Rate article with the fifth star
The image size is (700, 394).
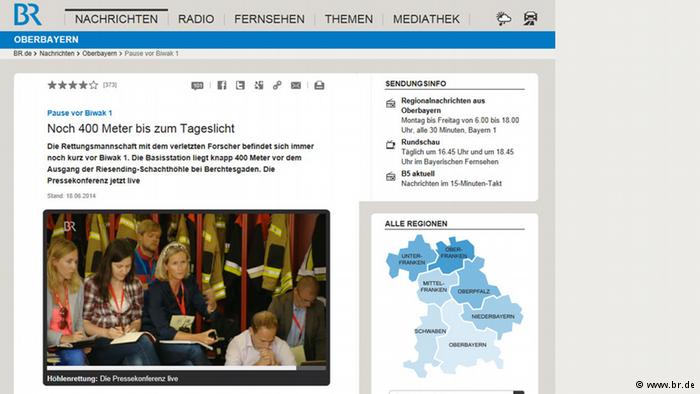coord(93,85)
